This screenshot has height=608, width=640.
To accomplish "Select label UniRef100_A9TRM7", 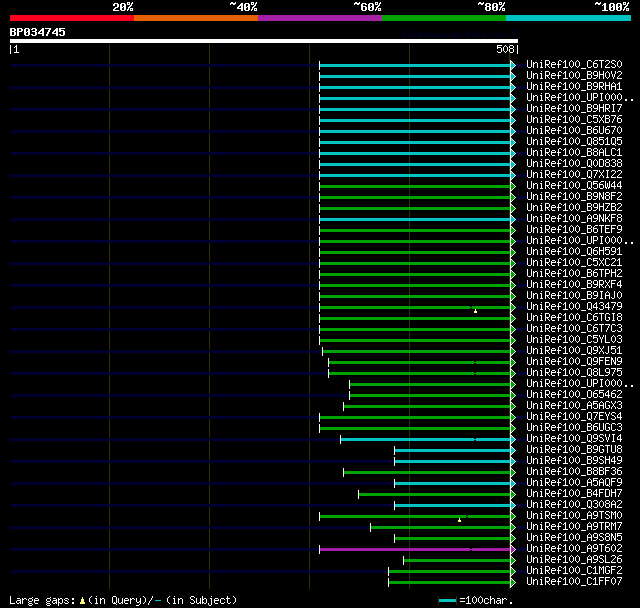I will [x=574, y=527].
